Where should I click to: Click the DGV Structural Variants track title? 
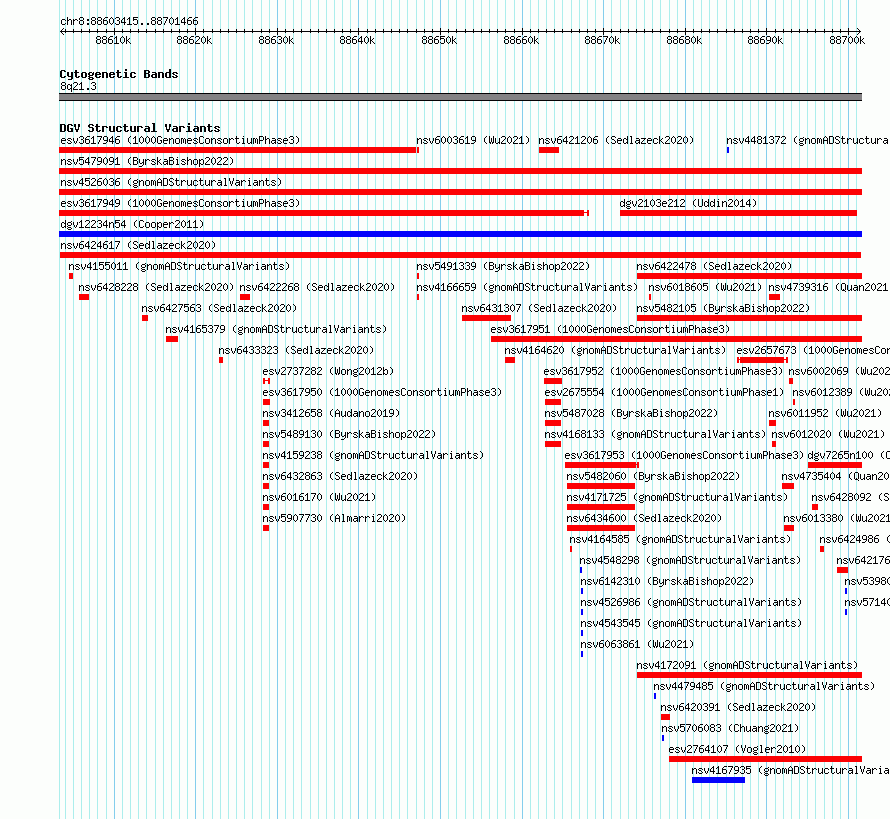pyautogui.click(x=140, y=128)
